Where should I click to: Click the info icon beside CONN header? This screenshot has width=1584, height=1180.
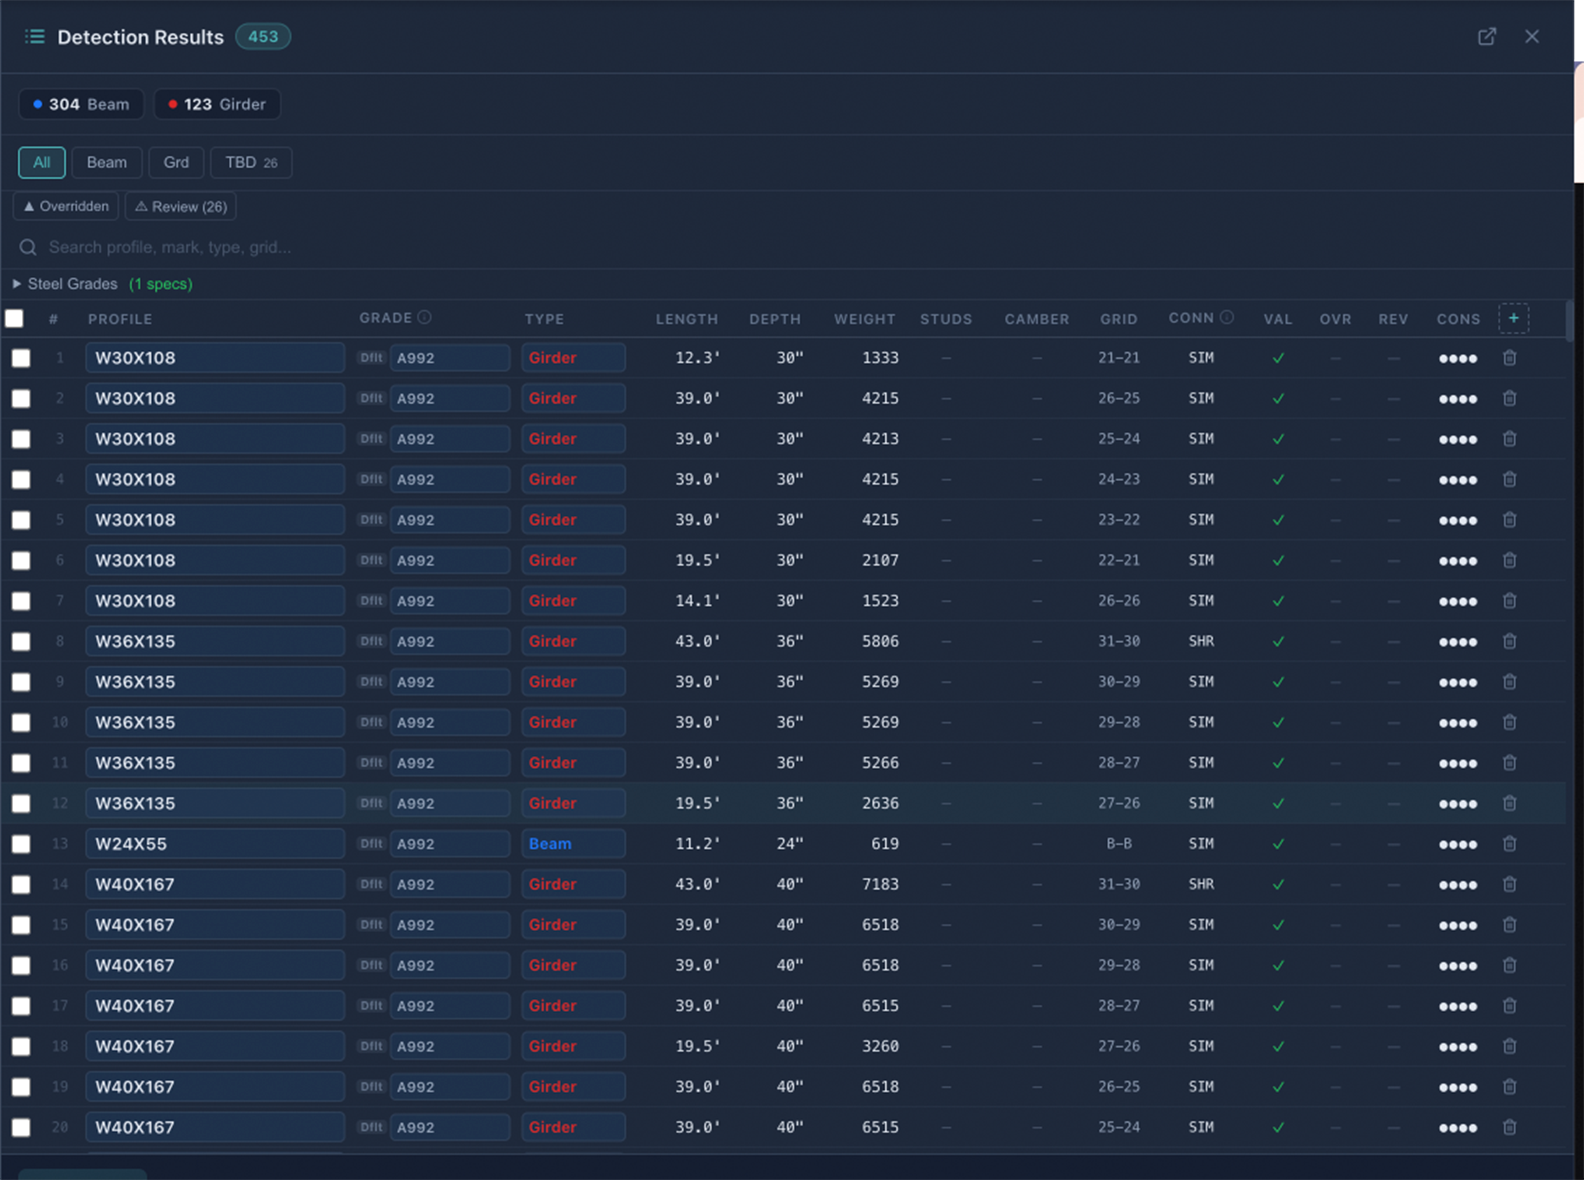(1227, 317)
